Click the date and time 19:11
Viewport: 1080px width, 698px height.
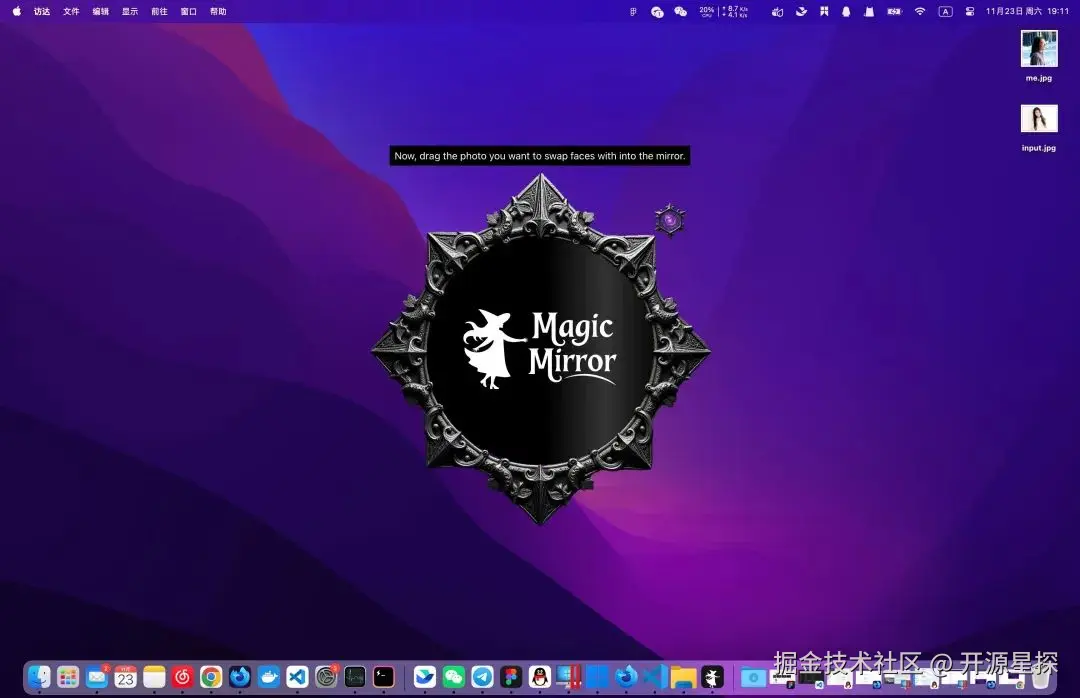pos(1027,11)
